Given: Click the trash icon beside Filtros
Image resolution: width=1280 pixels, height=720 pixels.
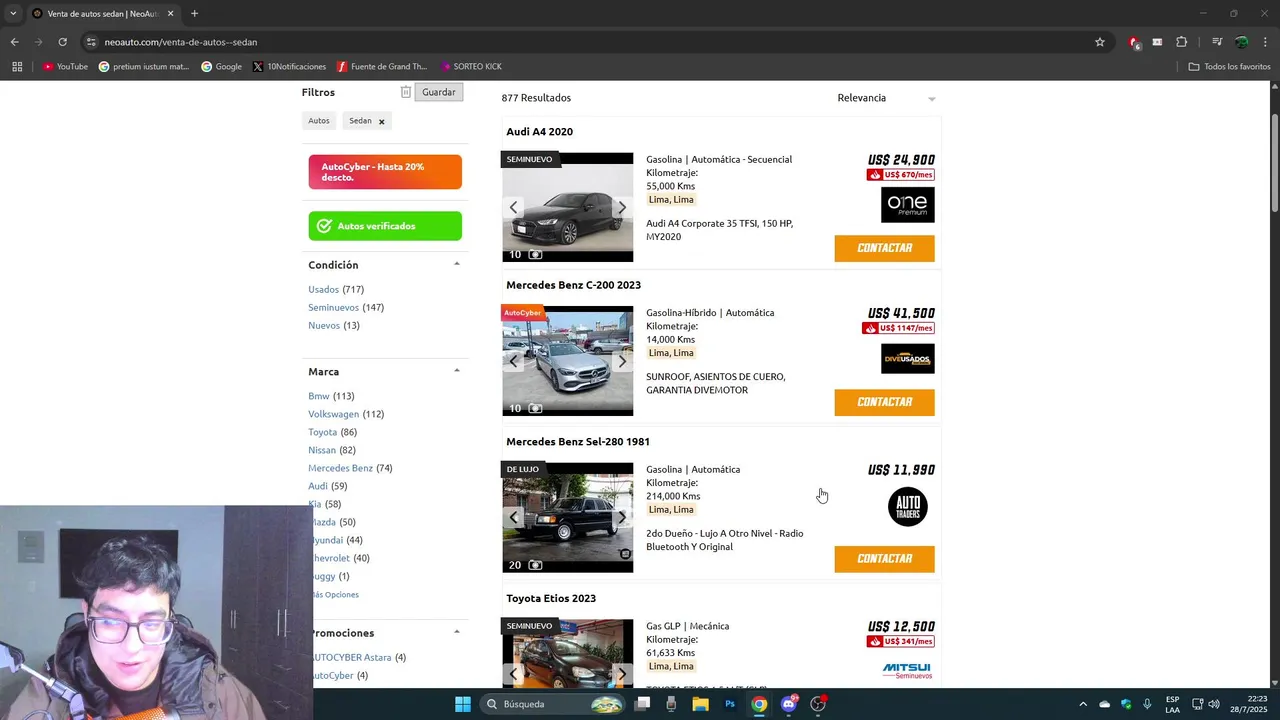Looking at the screenshot, I should click(406, 92).
